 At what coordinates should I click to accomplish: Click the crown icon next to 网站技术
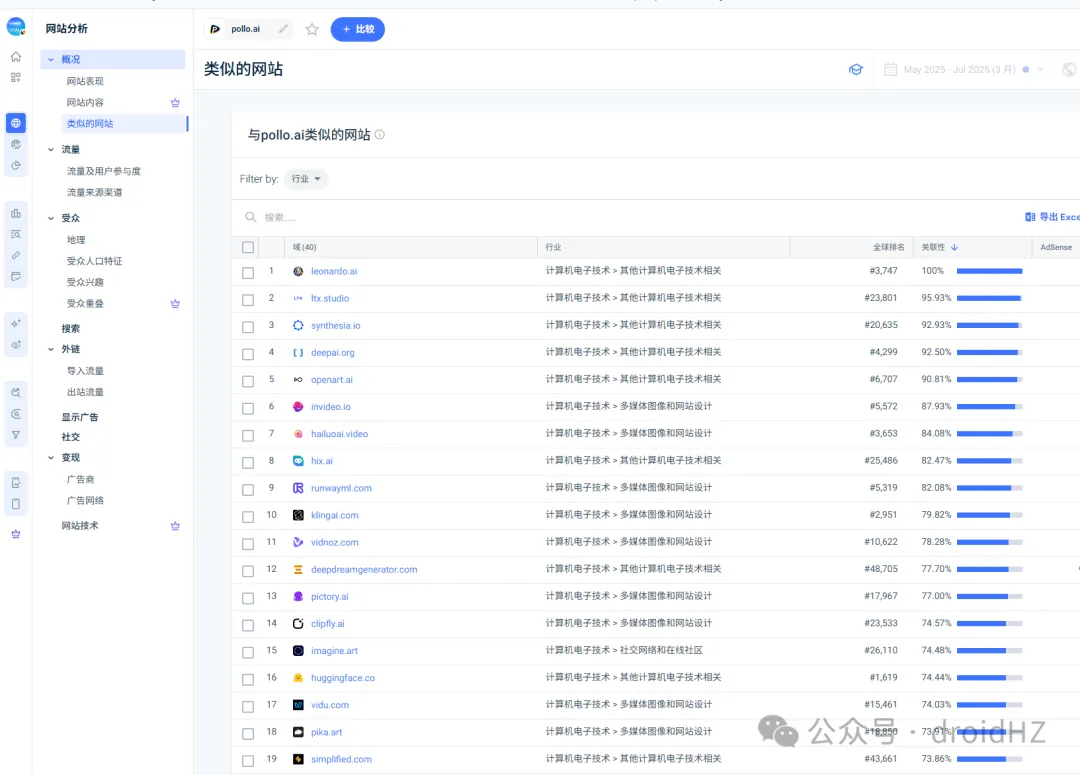pos(175,526)
